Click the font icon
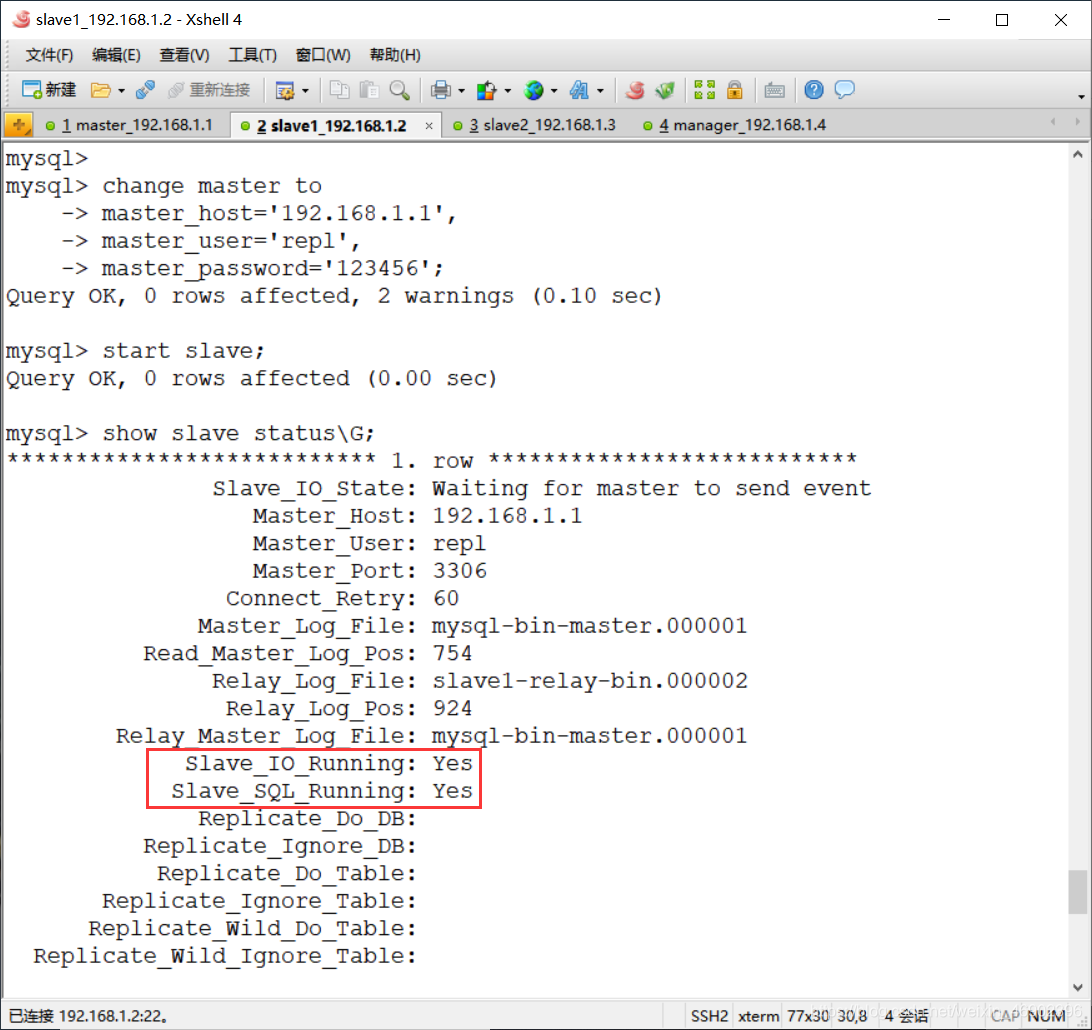 point(579,90)
